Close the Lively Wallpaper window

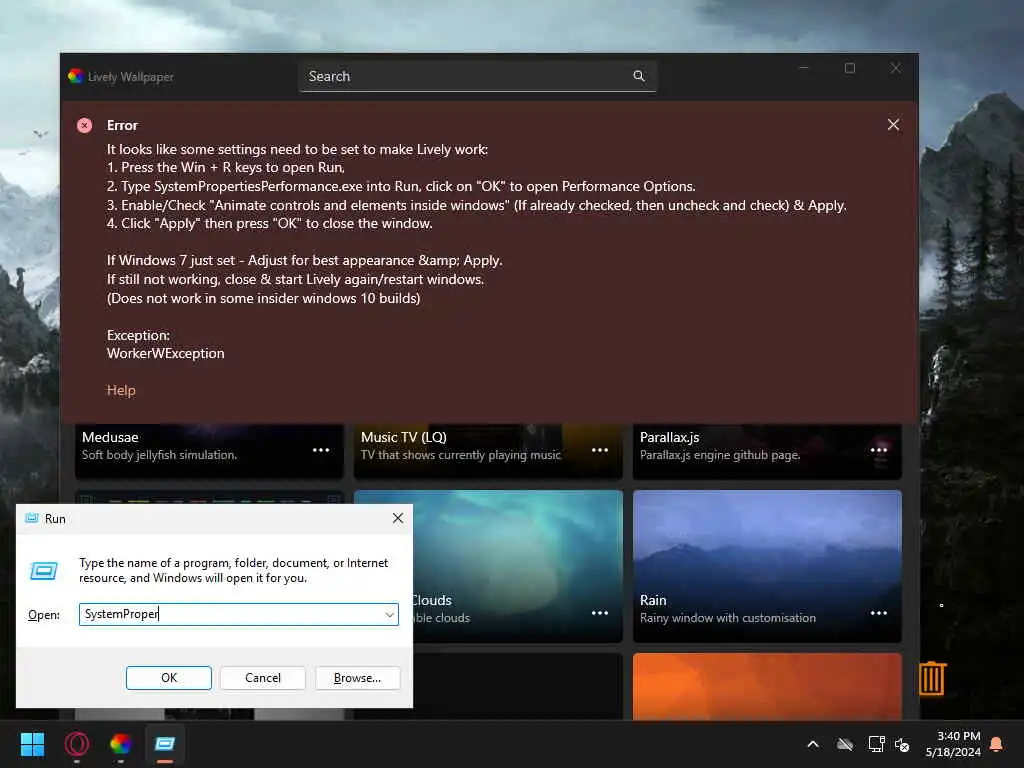coord(895,68)
